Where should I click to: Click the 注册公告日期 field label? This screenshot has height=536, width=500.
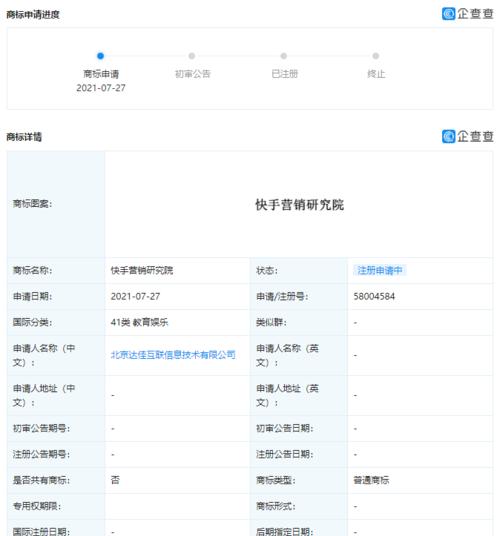coord(285,454)
